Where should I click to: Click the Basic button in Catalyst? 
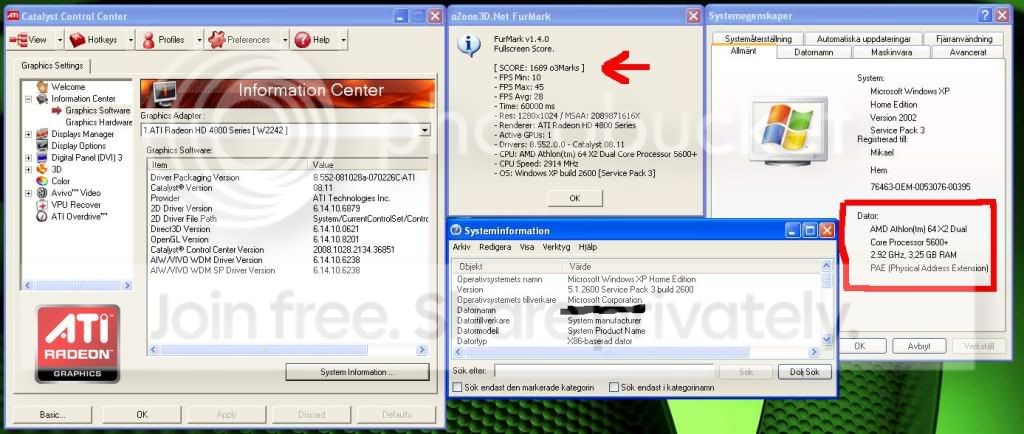click(53, 414)
